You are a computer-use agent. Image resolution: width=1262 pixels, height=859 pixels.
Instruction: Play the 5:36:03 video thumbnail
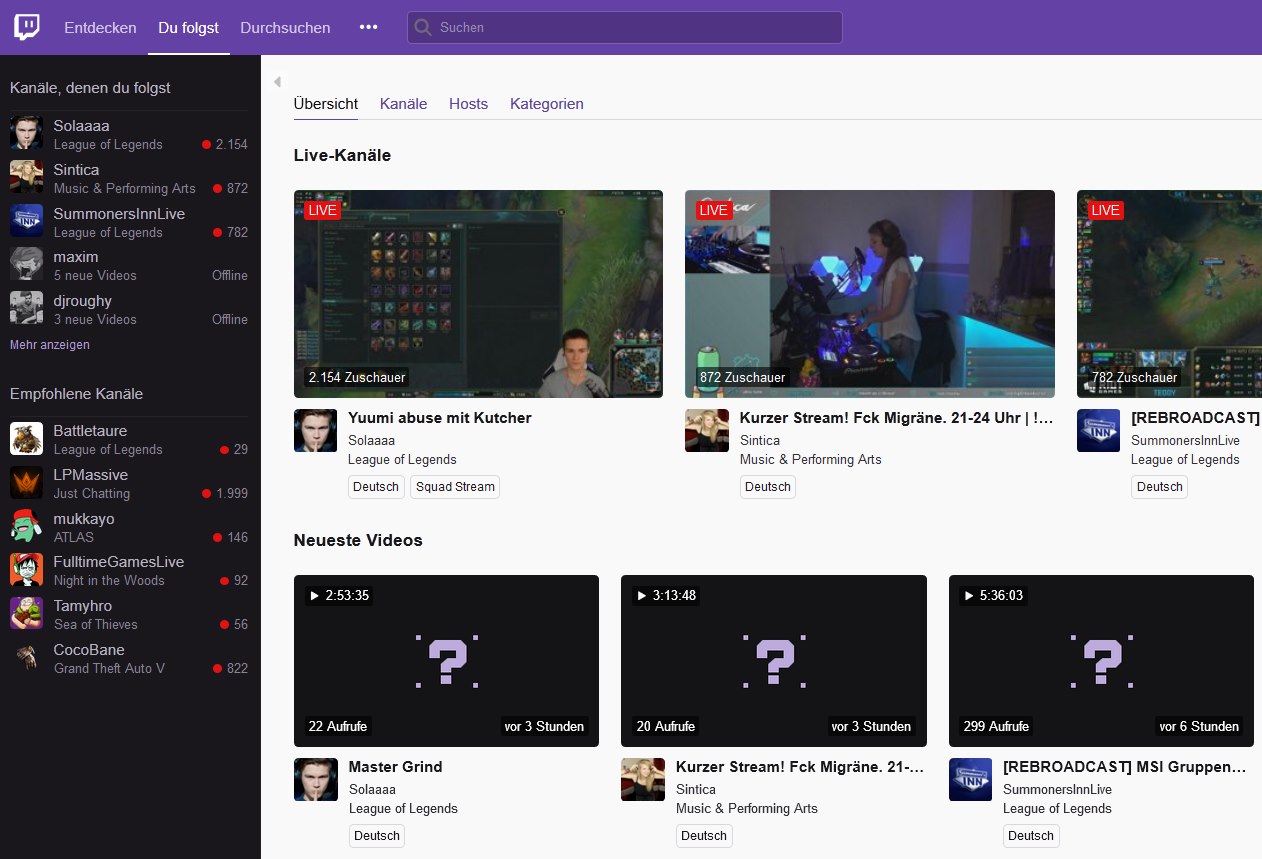pyautogui.click(x=1101, y=661)
